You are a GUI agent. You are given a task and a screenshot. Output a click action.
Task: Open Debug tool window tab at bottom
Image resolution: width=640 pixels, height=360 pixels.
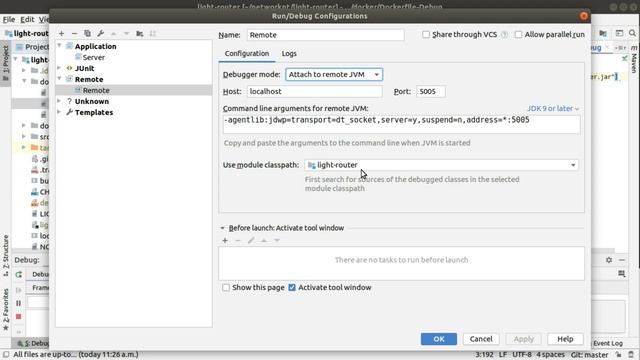(x=33, y=343)
